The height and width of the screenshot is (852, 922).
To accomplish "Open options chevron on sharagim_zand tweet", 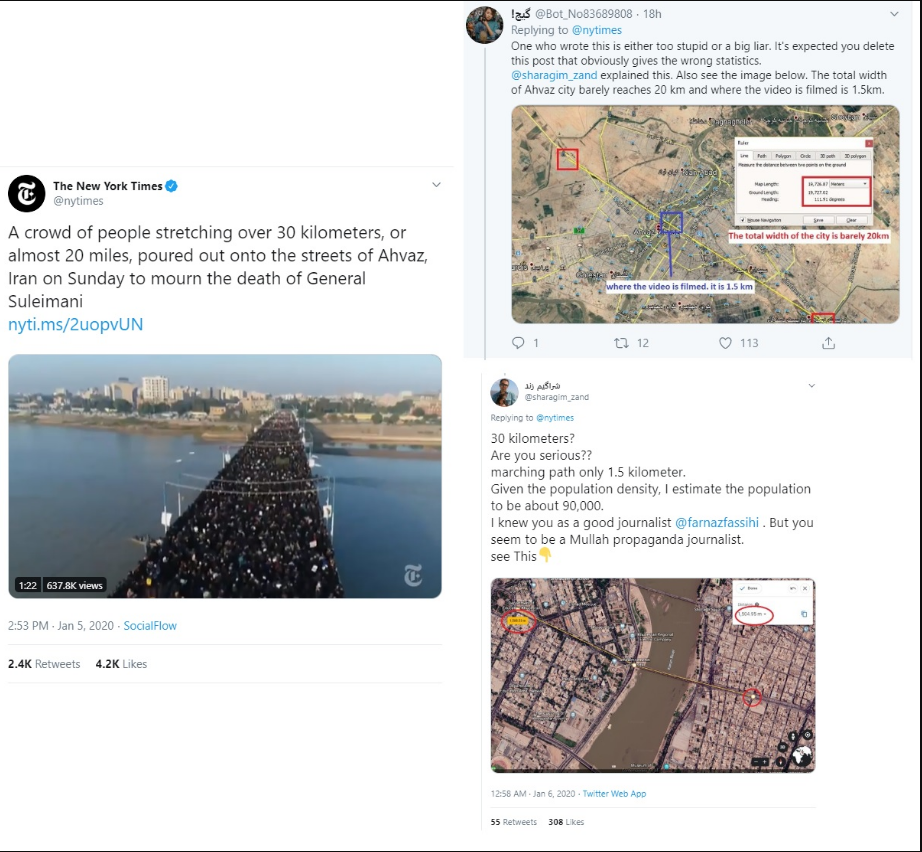I will 811,386.
